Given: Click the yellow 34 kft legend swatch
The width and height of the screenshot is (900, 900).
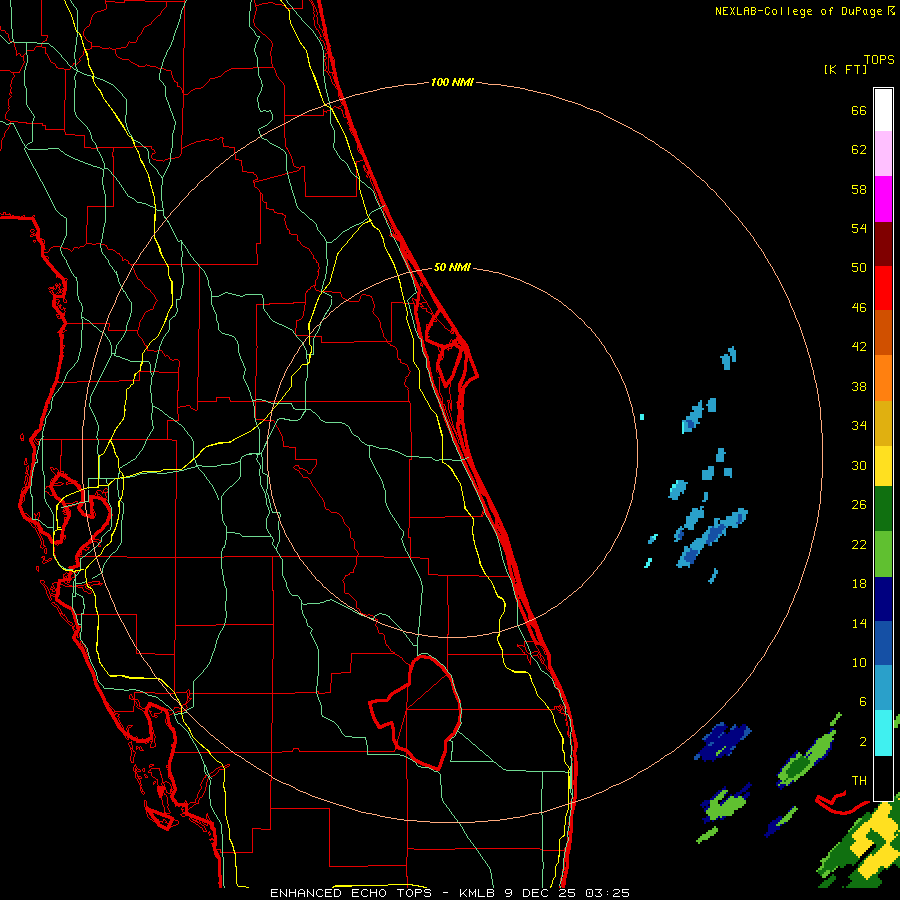Looking at the screenshot, I should [x=883, y=466].
